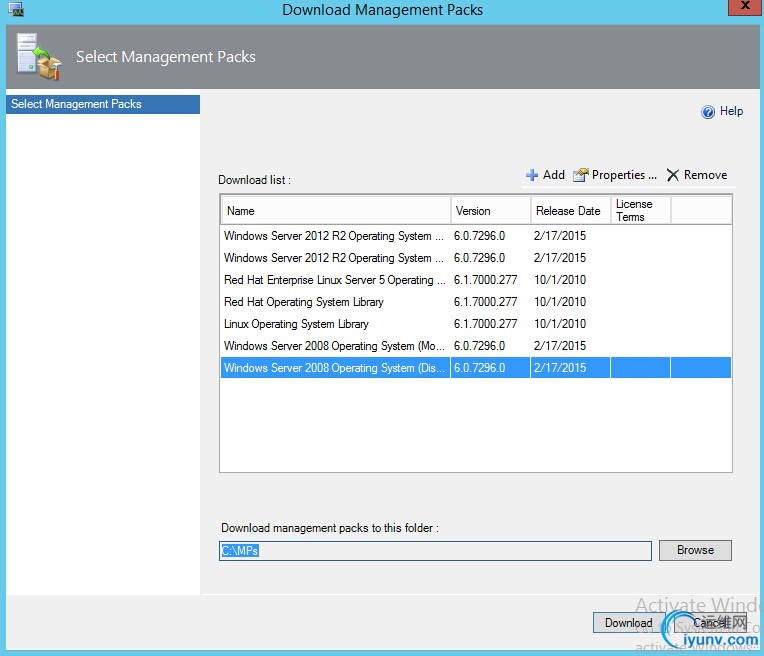
Task: Select Windows Server 2008 Operating System (Mo... row
Action: tap(334, 346)
